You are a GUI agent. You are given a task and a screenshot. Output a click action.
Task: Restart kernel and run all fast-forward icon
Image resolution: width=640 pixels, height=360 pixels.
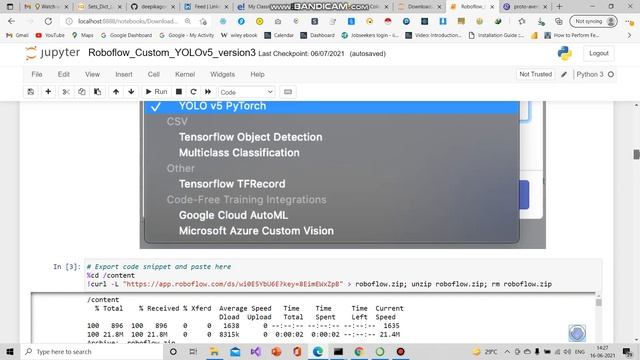[x=208, y=92]
